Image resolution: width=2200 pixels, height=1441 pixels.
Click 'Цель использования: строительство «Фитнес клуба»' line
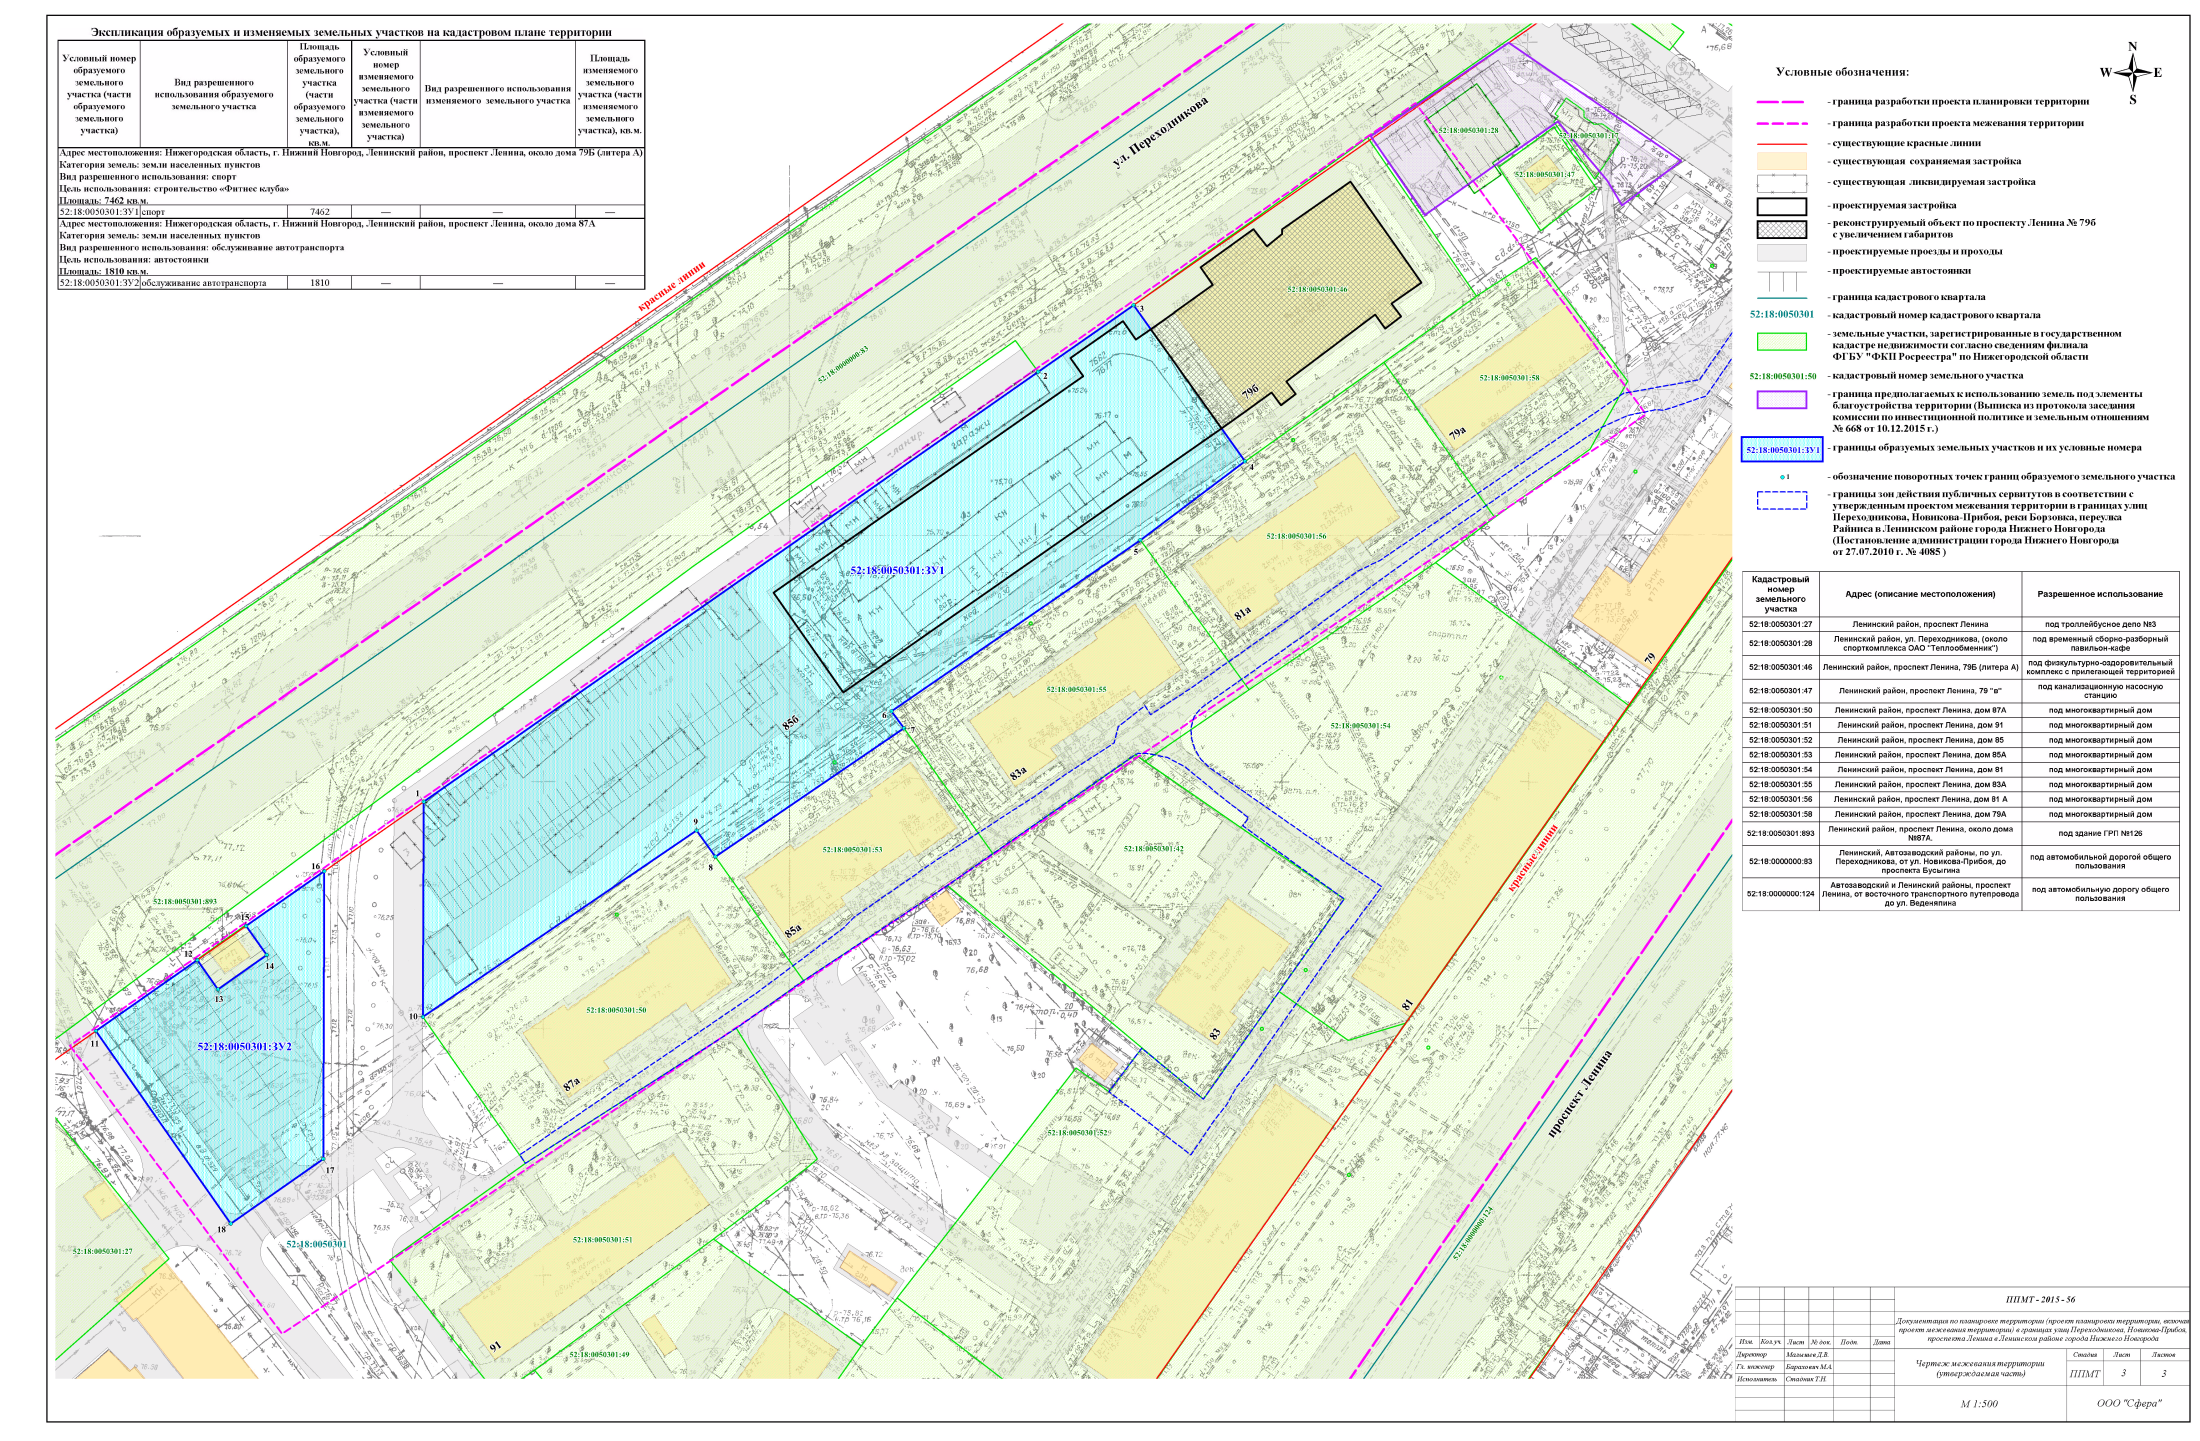coord(174,189)
